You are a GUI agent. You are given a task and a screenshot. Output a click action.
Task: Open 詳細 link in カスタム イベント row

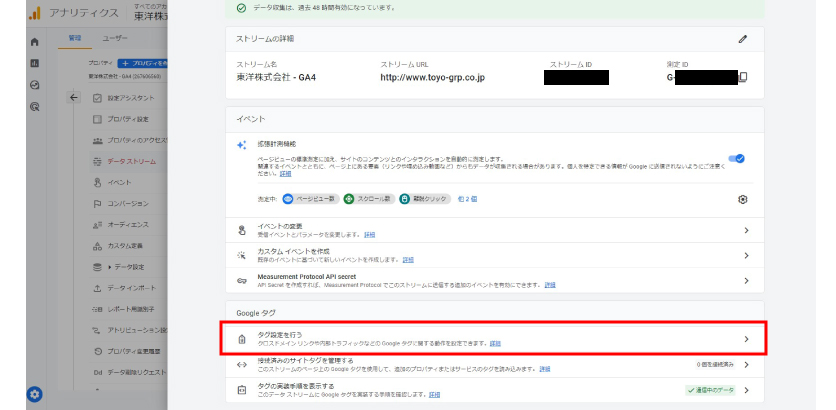tap(408, 260)
